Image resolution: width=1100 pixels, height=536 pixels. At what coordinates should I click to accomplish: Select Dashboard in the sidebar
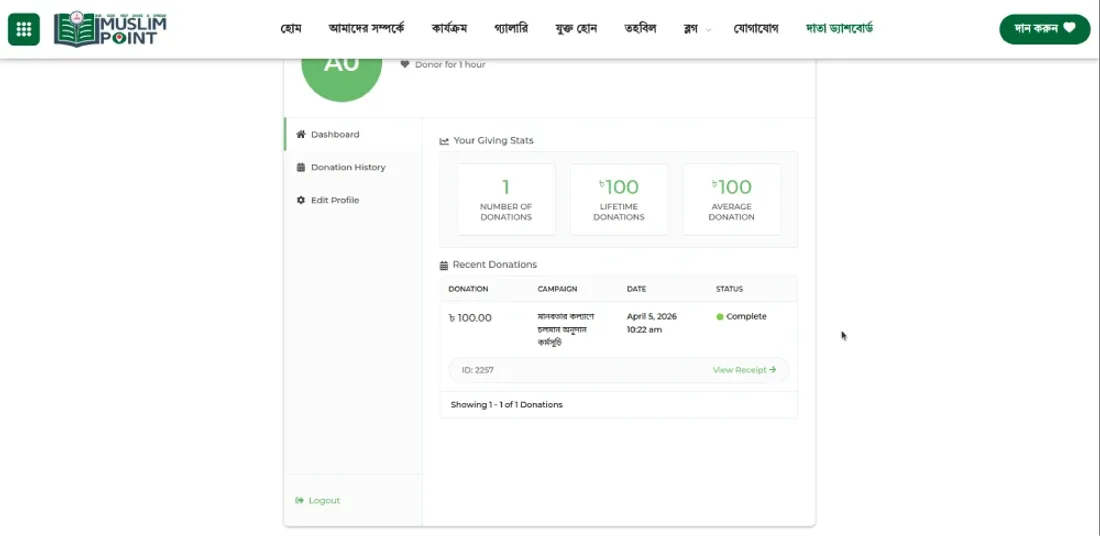(x=353, y=134)
